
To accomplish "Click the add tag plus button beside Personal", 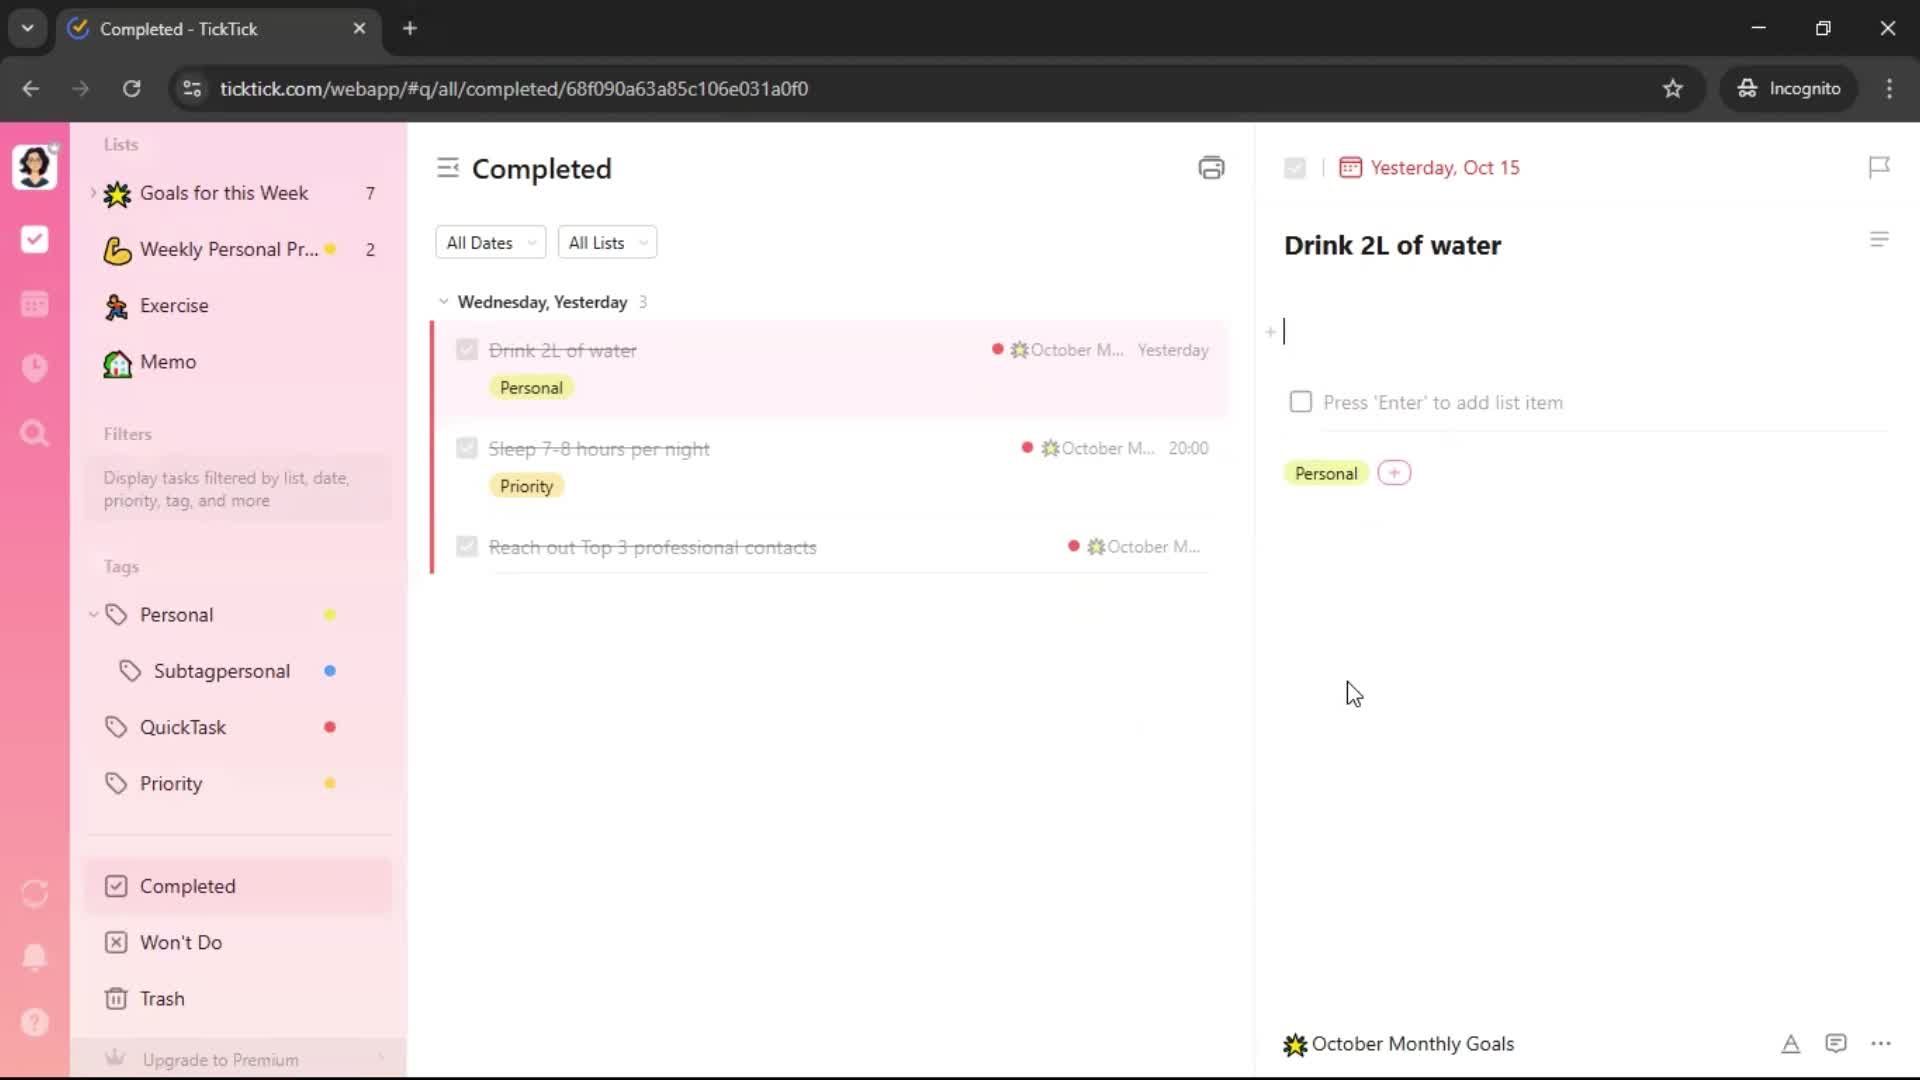I will coord(1394,473).
